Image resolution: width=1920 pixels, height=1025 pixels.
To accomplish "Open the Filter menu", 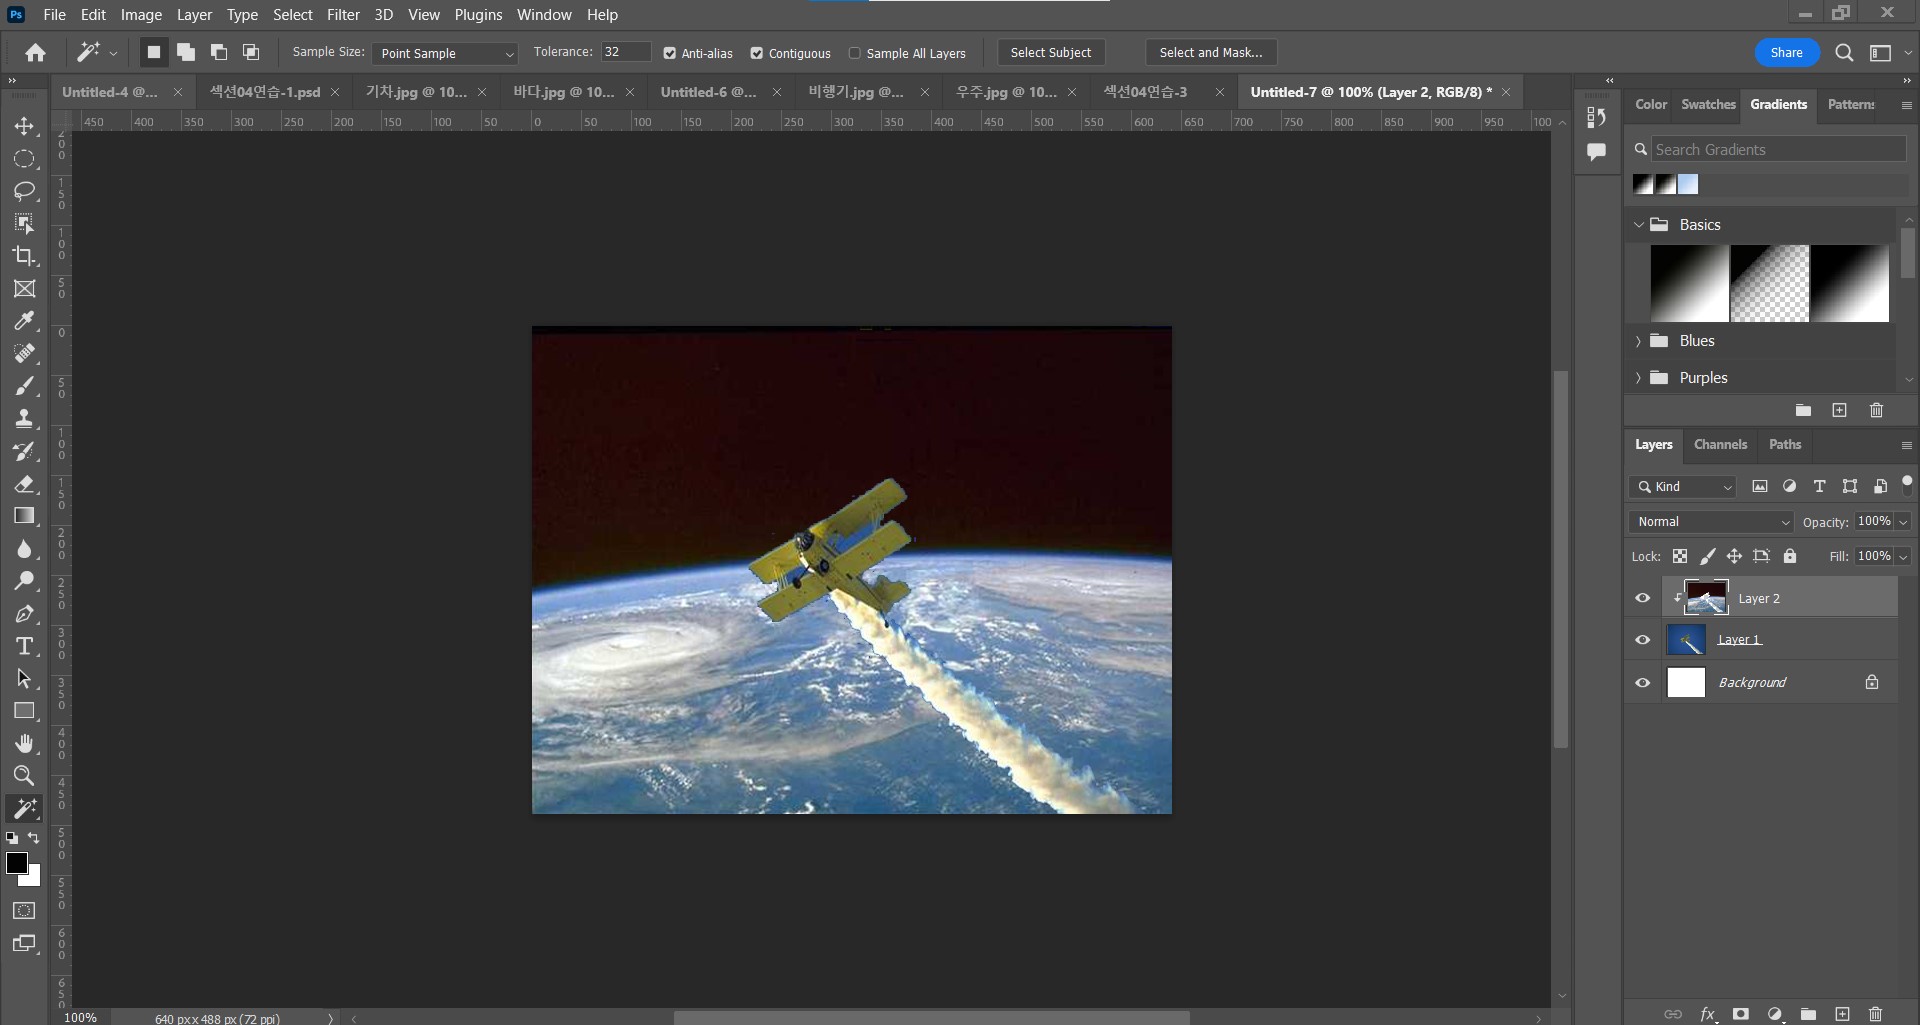I will point(343,15).
